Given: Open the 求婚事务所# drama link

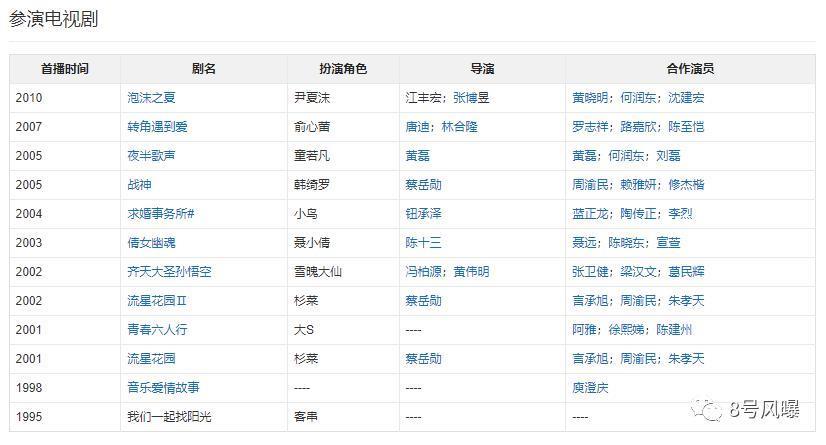Looking at the screenshot, I should pos(161,213).
